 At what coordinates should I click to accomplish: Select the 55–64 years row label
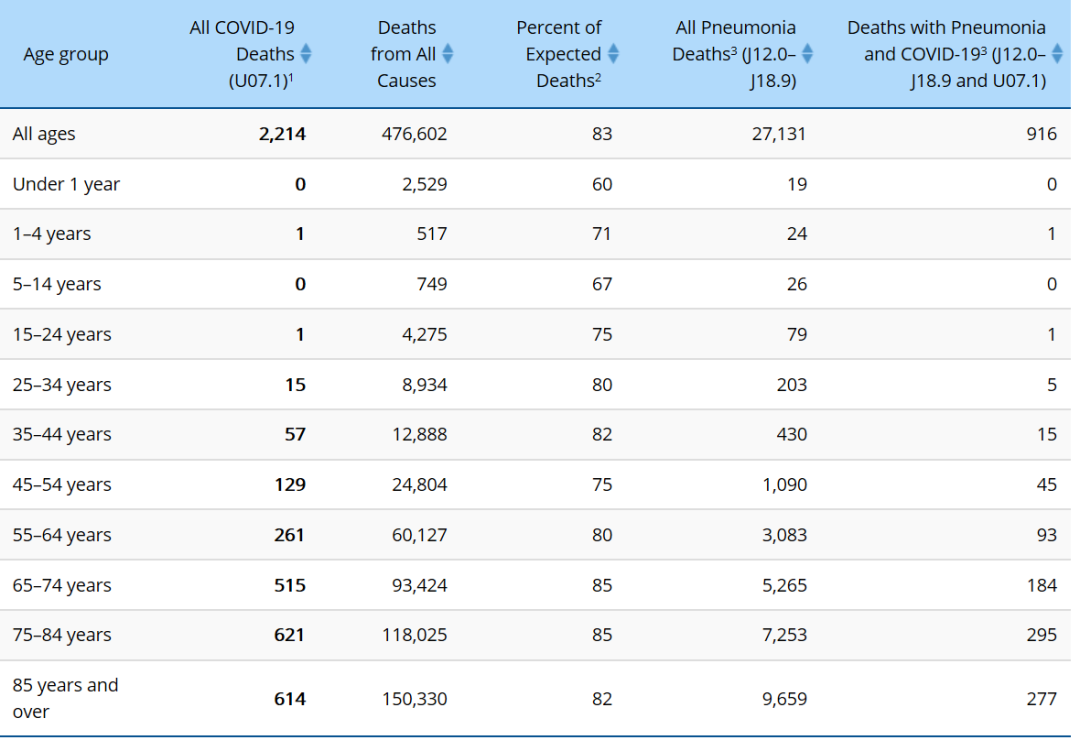[62, 535]
